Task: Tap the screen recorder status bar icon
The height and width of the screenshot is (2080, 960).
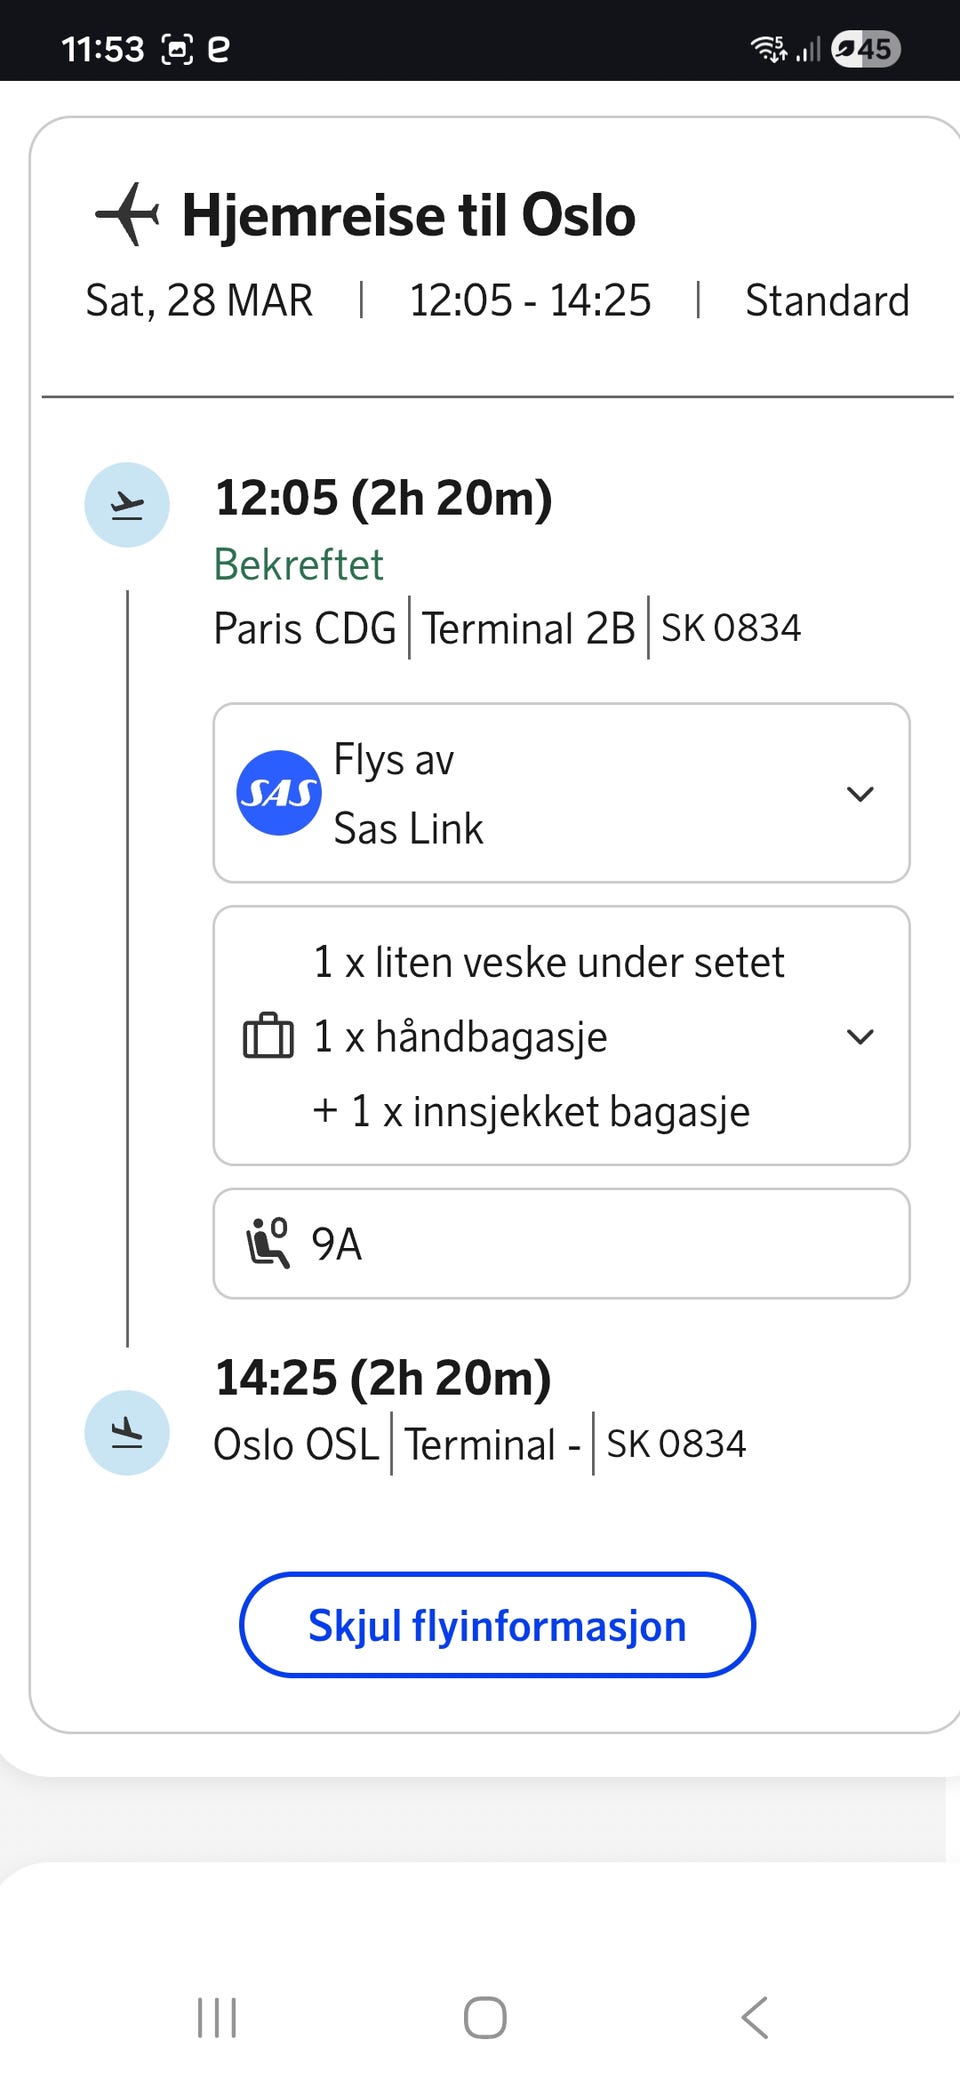Action: point(177,49)
